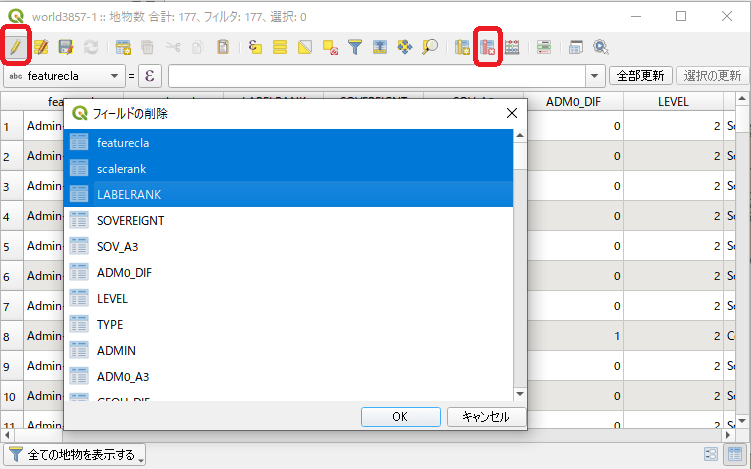The height and width of the screenshot is (469, 751).
Task: Select LABELRANK in the field list
Action: pos(288,194)
